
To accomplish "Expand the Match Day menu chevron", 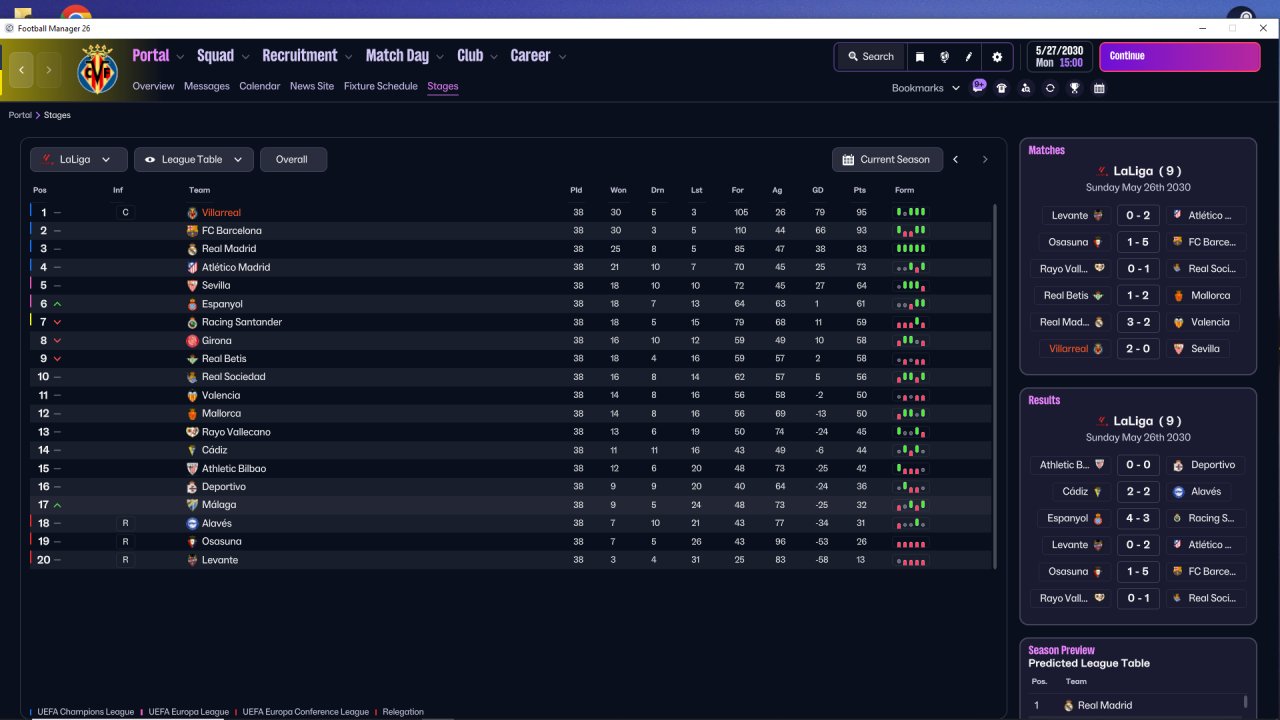I will (x=439, y=57).
